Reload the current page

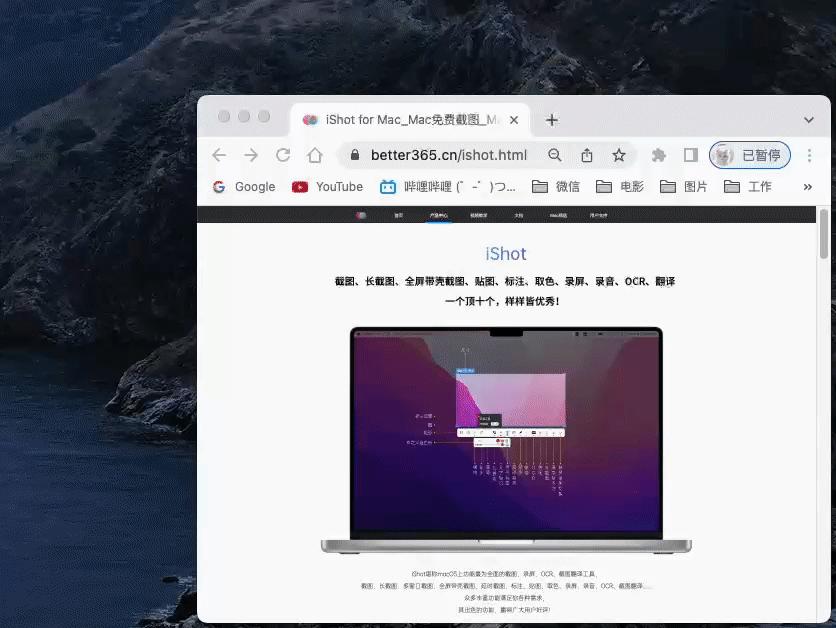click(x=283, y=155)
